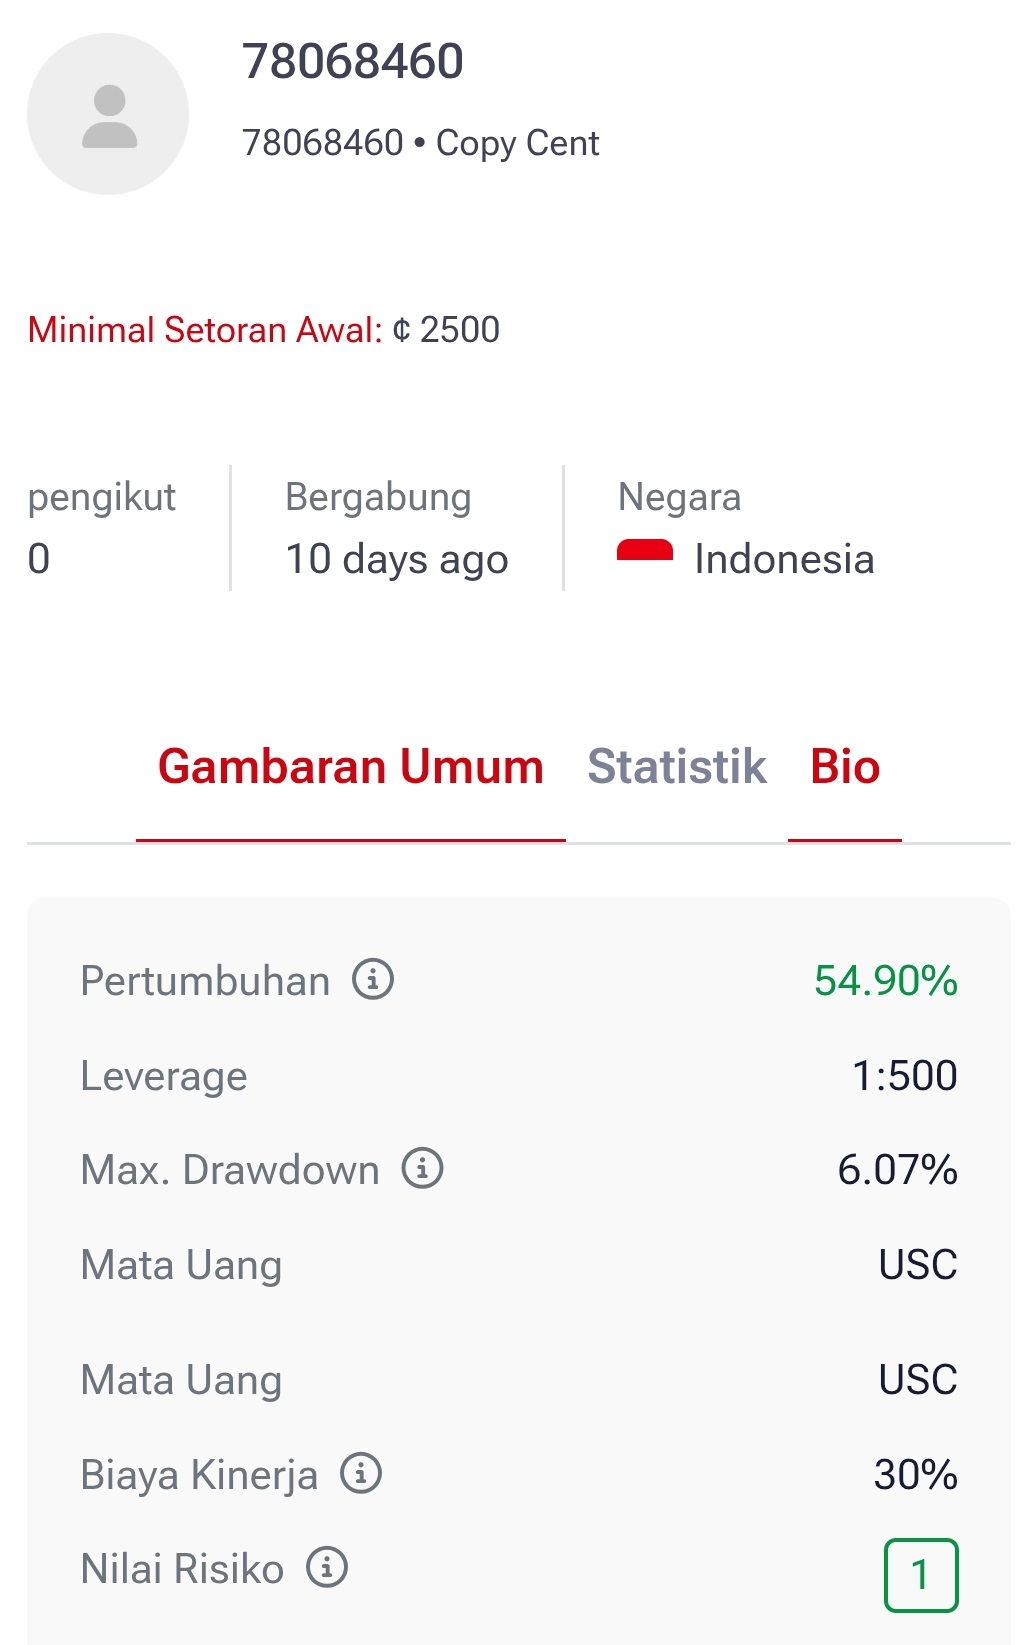Tap the 30% performance fee value

point(915,1475)
